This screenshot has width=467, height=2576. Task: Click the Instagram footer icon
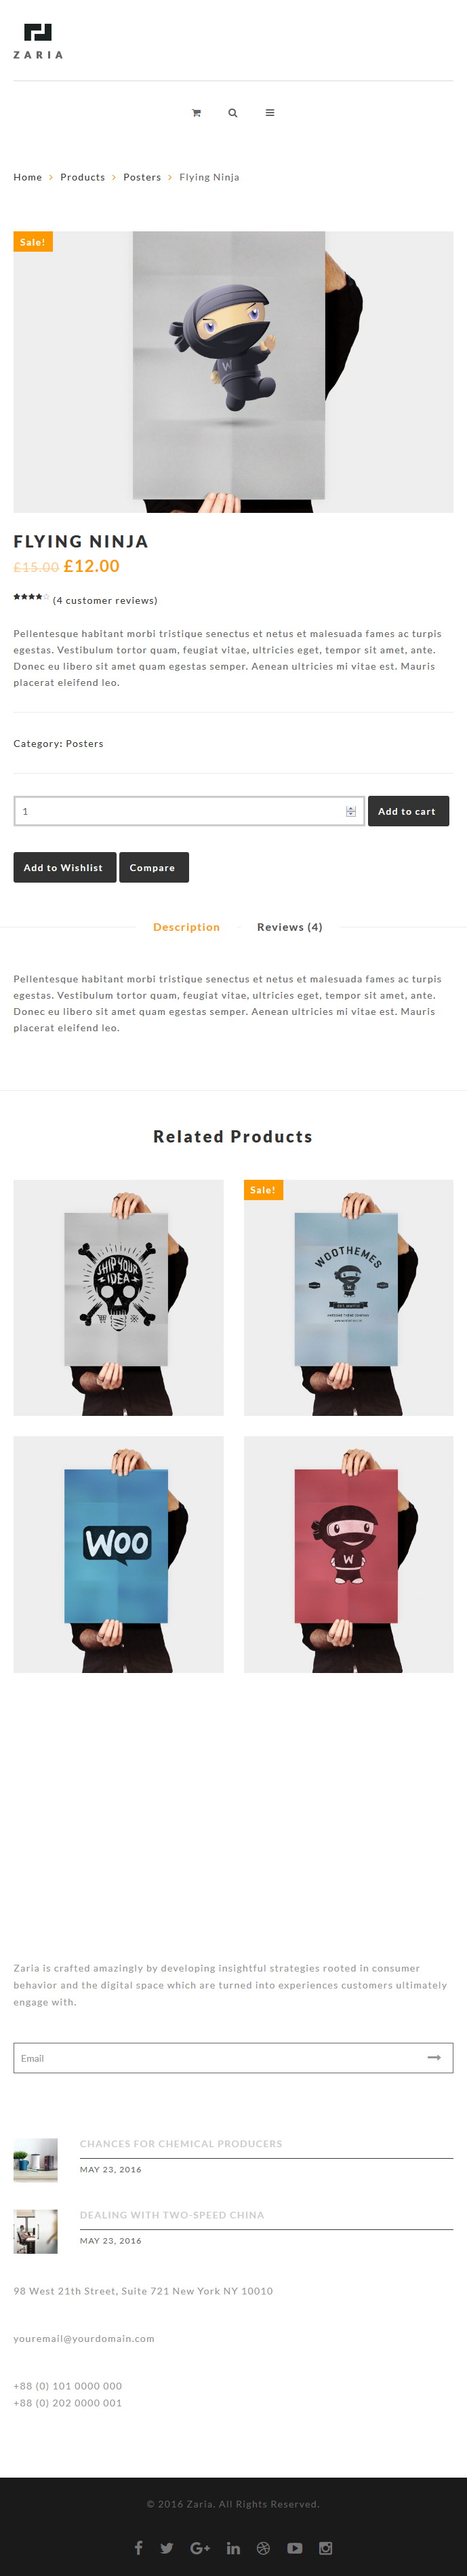coord(326,2547)
